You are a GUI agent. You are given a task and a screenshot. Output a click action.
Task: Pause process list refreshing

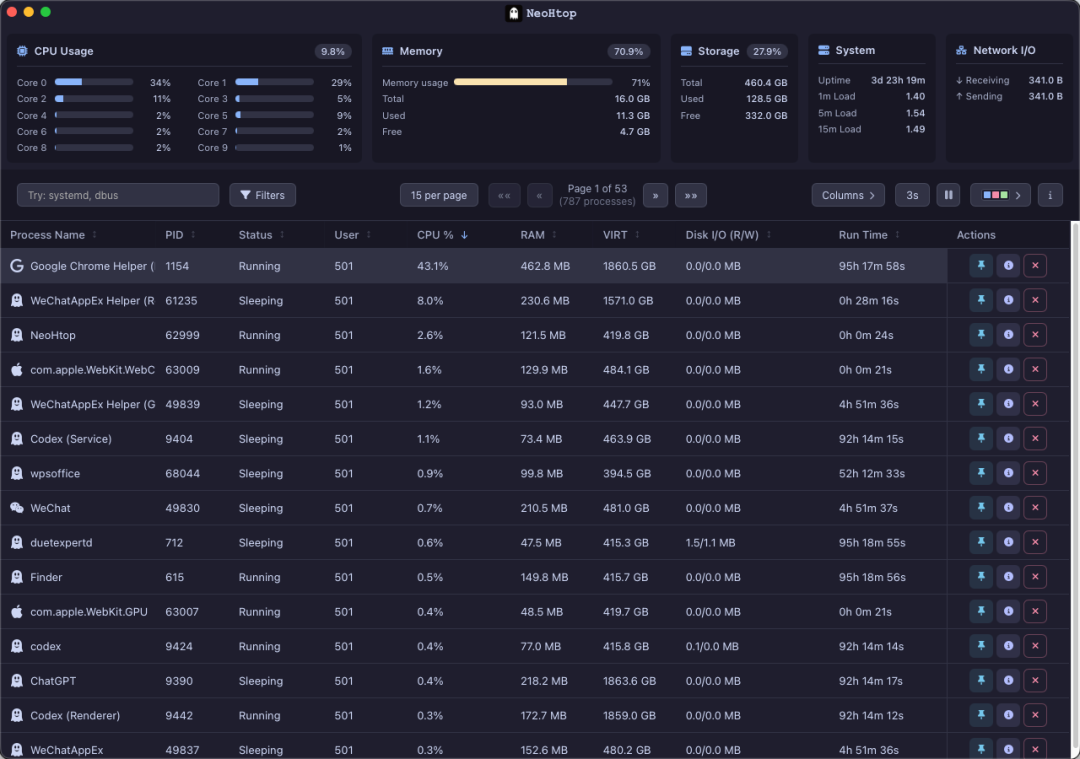pos(948,195)
